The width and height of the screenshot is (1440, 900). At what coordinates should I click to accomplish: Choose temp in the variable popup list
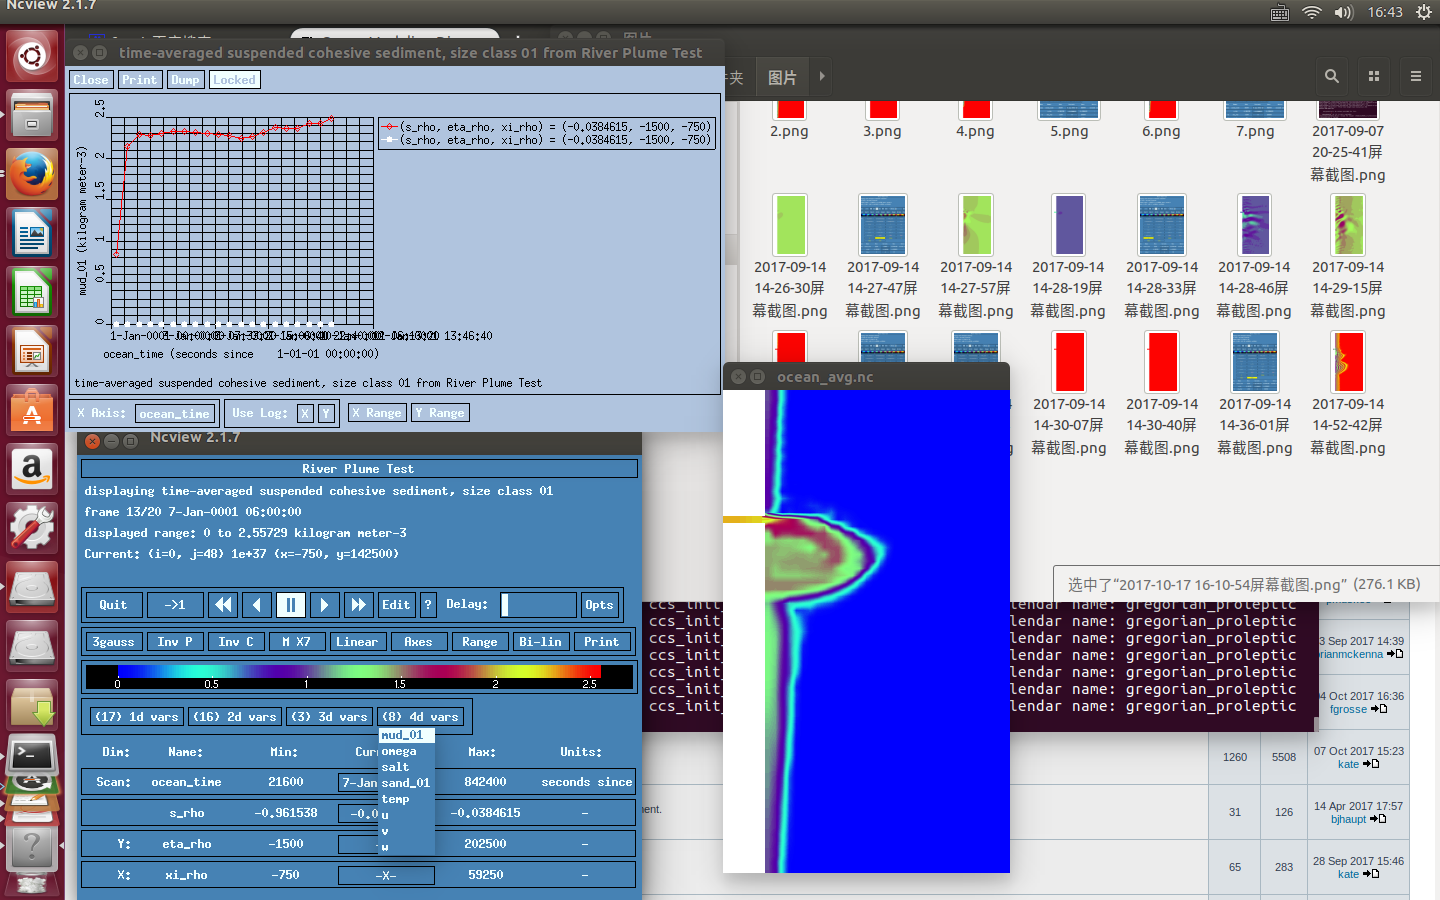(x=395, y=799)
